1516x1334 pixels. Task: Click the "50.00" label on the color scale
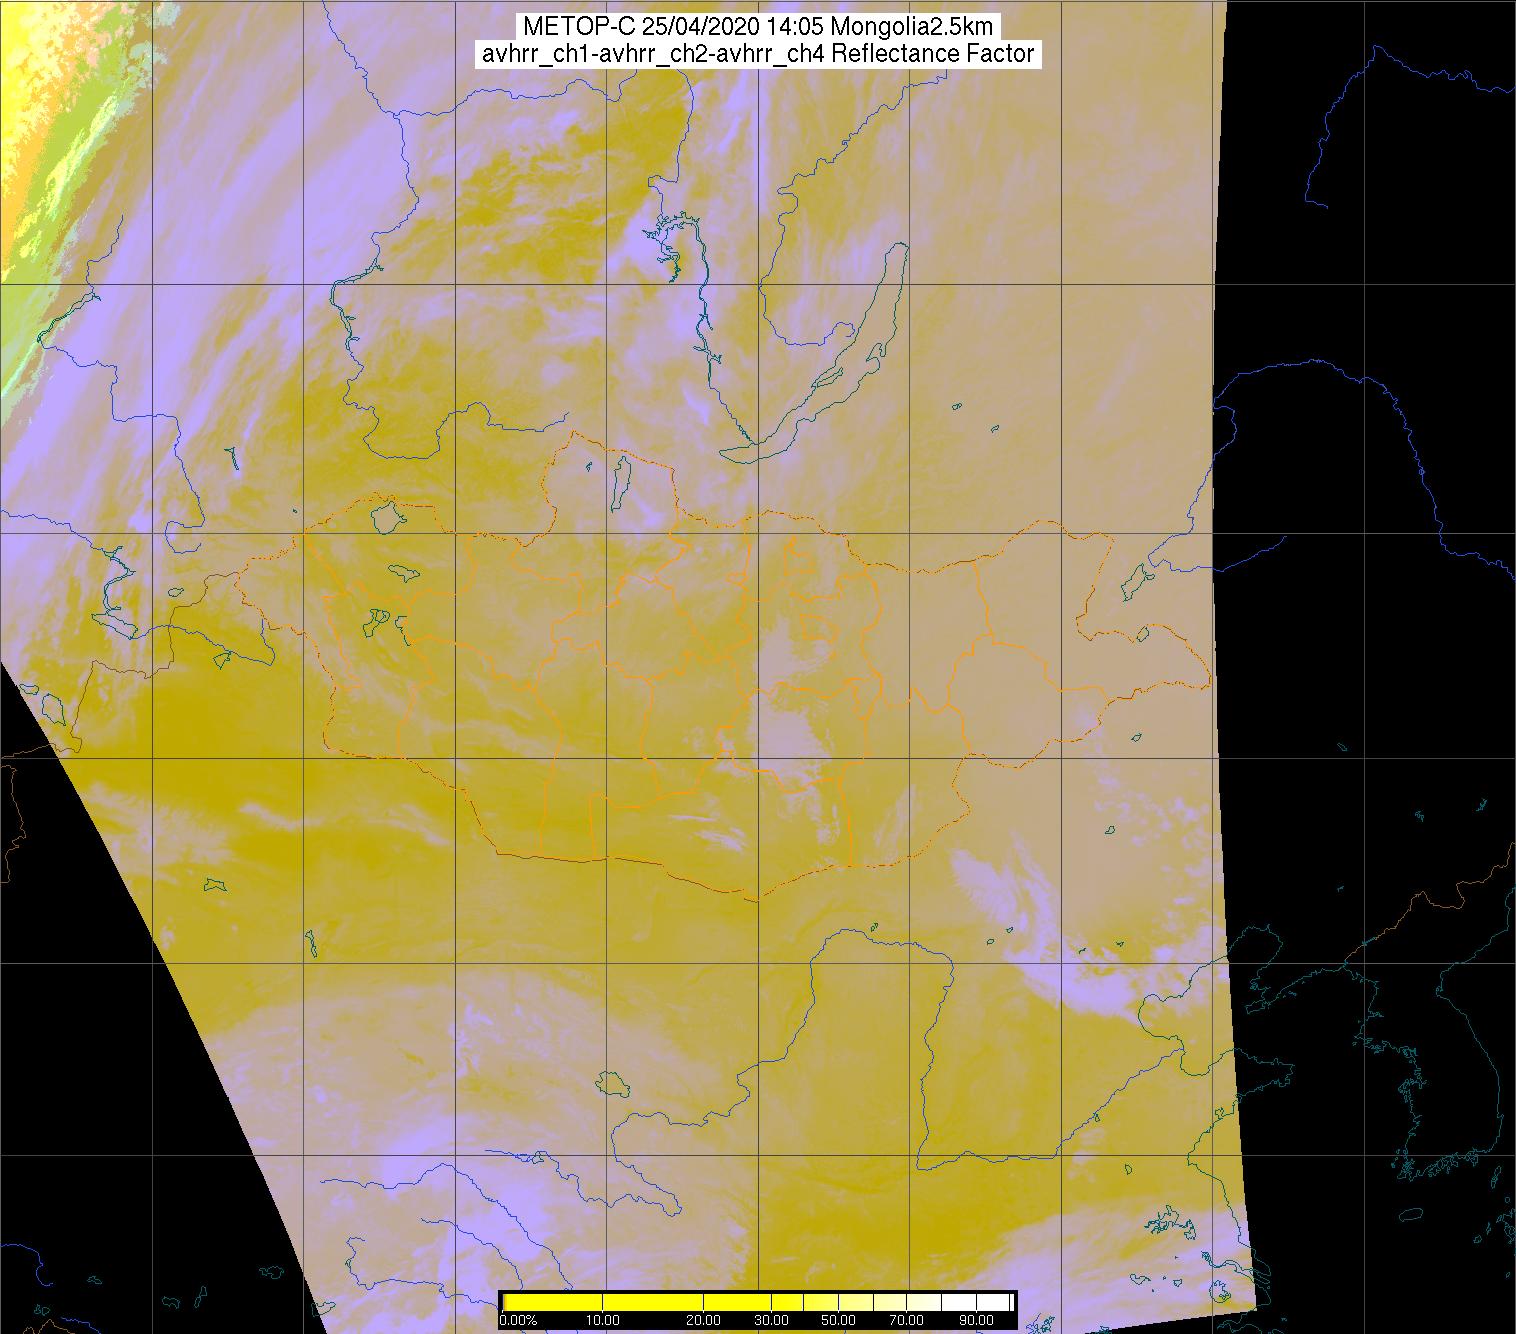coord(838,1321)
